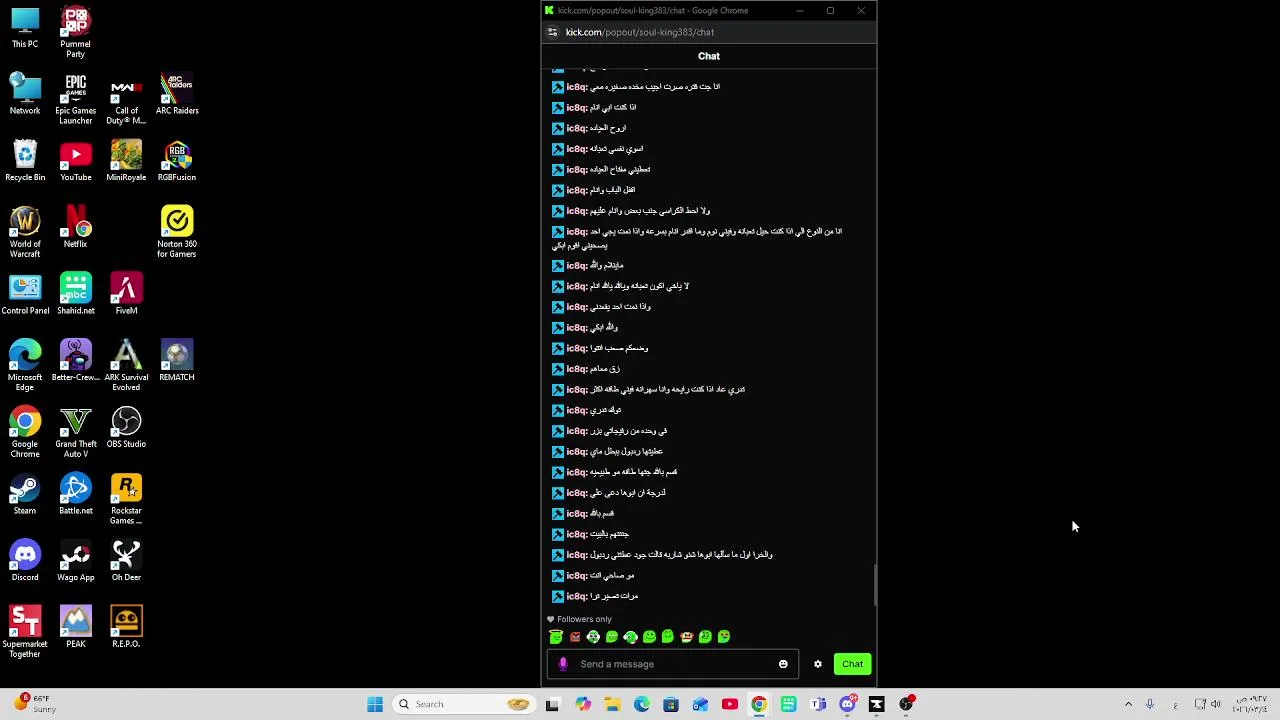The width and height of the screenshot is (1280, 720).
Task: Click the taskbar Search box
Action: point(462,704)
